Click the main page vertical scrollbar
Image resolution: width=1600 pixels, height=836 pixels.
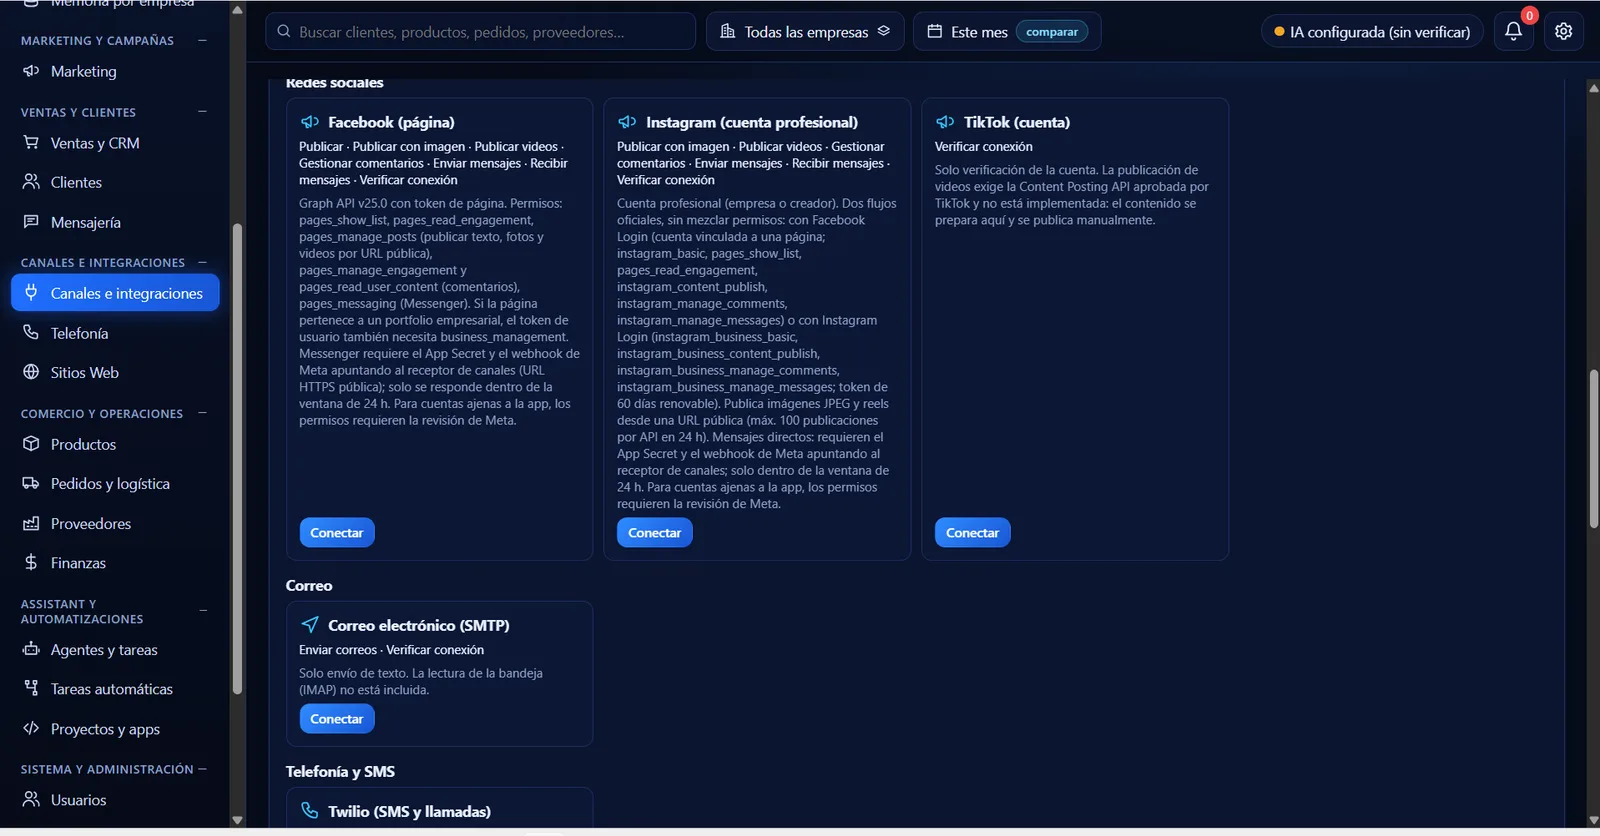1593,449
